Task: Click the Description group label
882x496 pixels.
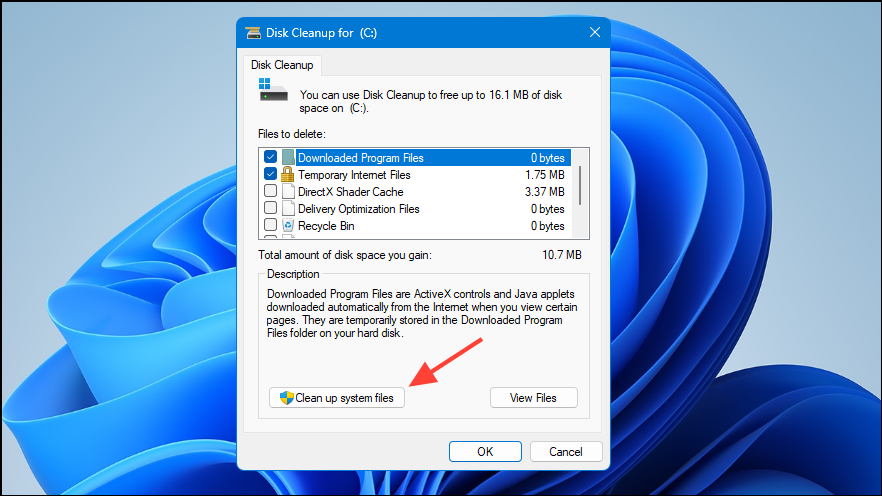Action: click(x=293, y=274)
